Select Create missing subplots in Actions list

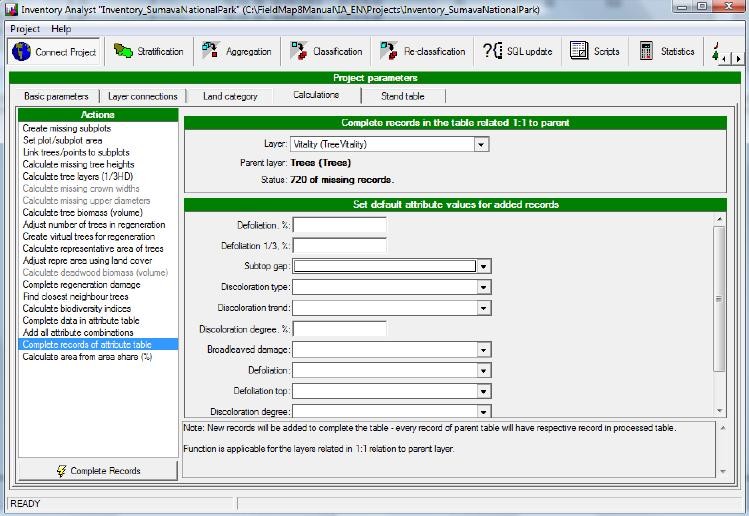(66, 129)
